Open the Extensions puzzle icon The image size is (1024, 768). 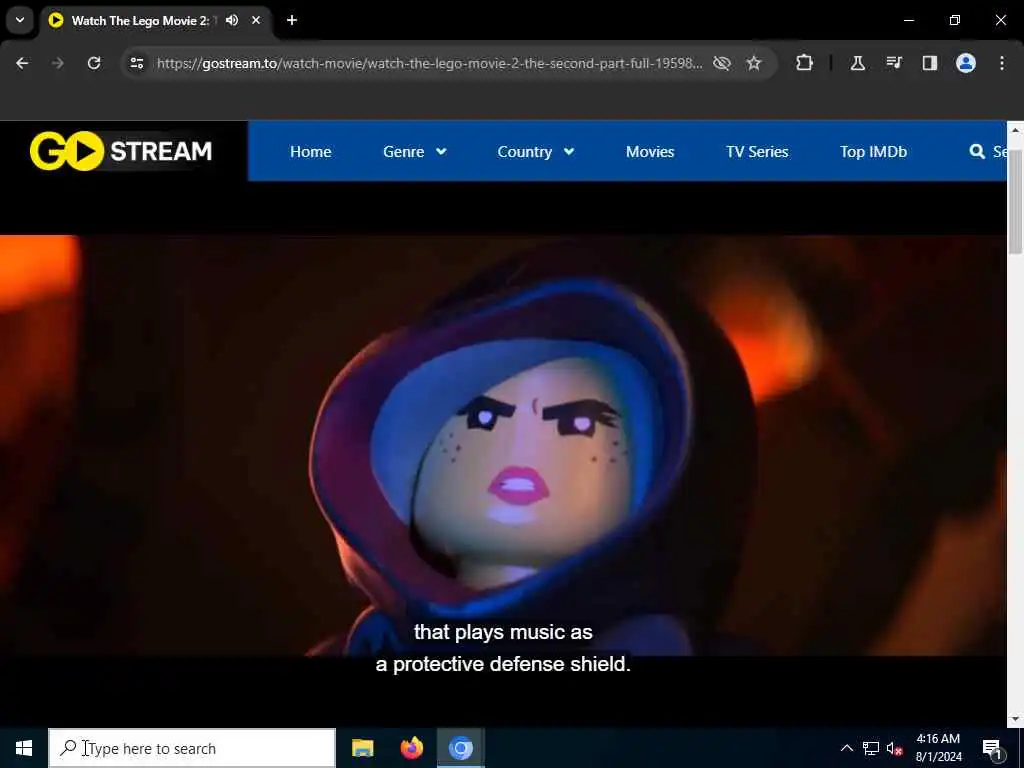[805, 63]
